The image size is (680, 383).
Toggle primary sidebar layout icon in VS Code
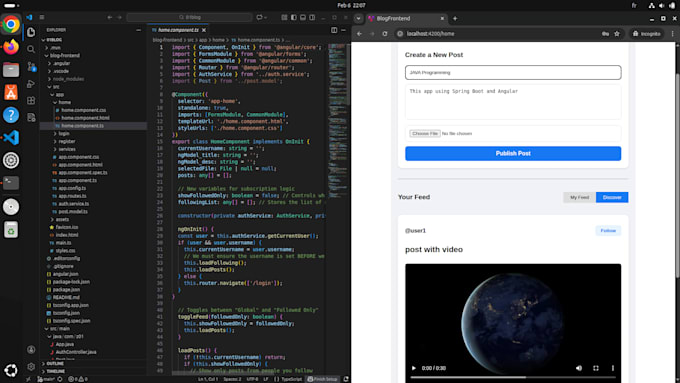[x=294, y=17]
